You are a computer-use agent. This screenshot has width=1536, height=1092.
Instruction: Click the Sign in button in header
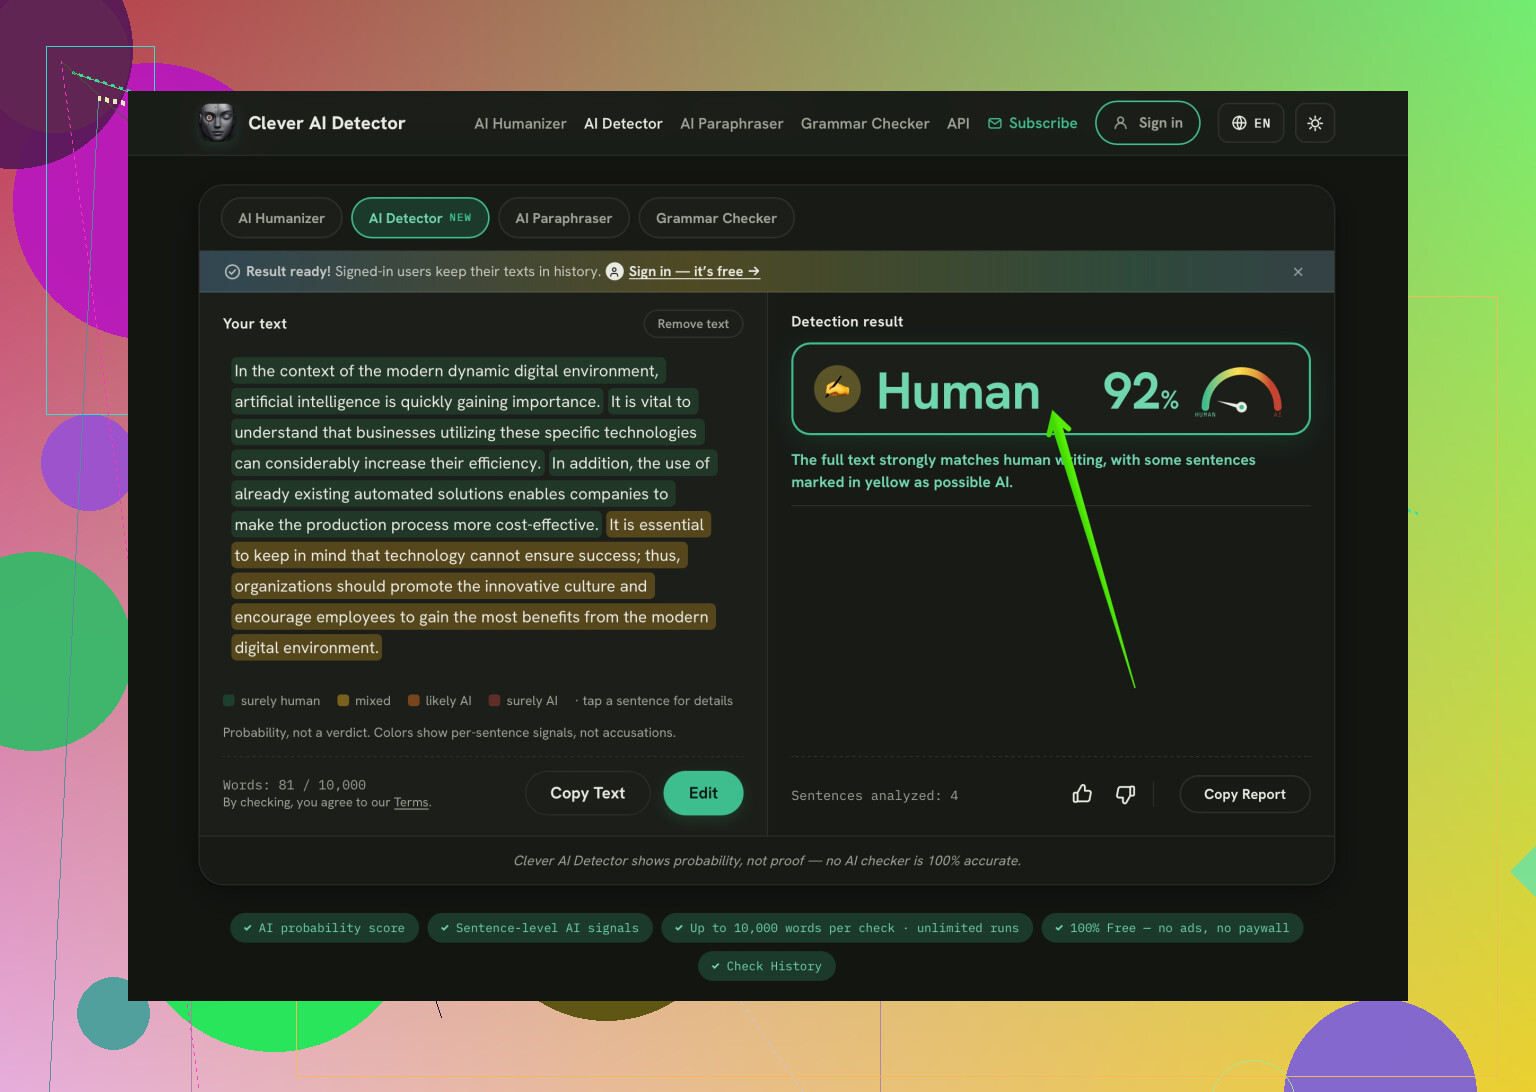(1148, 123)
